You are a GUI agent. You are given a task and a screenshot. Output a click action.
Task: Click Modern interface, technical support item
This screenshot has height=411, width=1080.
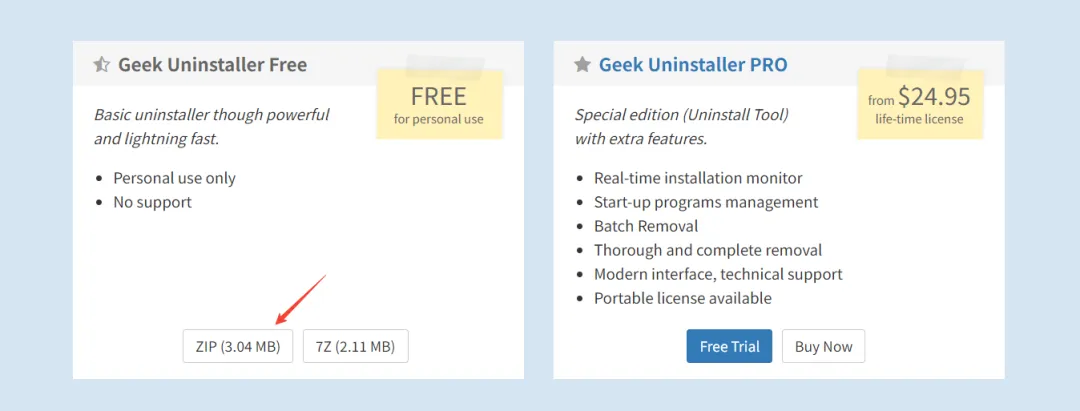[x=718, y=275]
